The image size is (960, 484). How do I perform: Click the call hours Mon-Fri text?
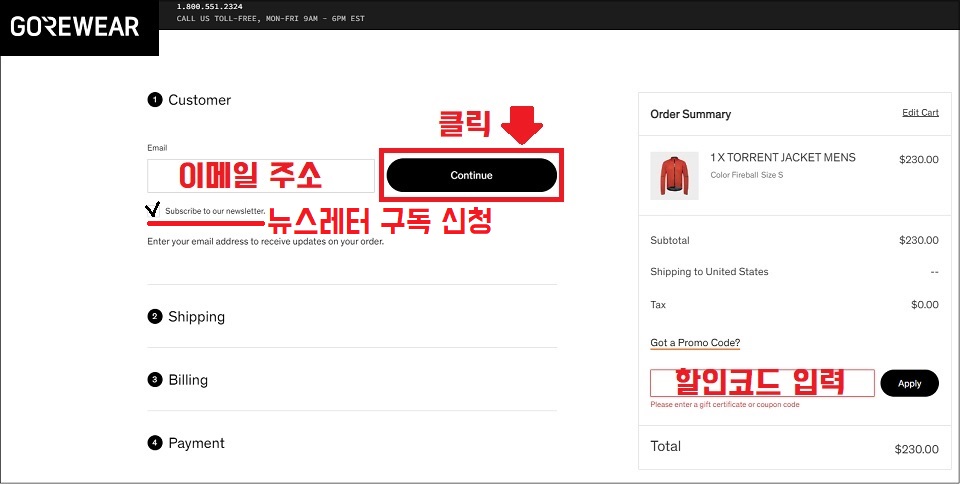[271, 18]
